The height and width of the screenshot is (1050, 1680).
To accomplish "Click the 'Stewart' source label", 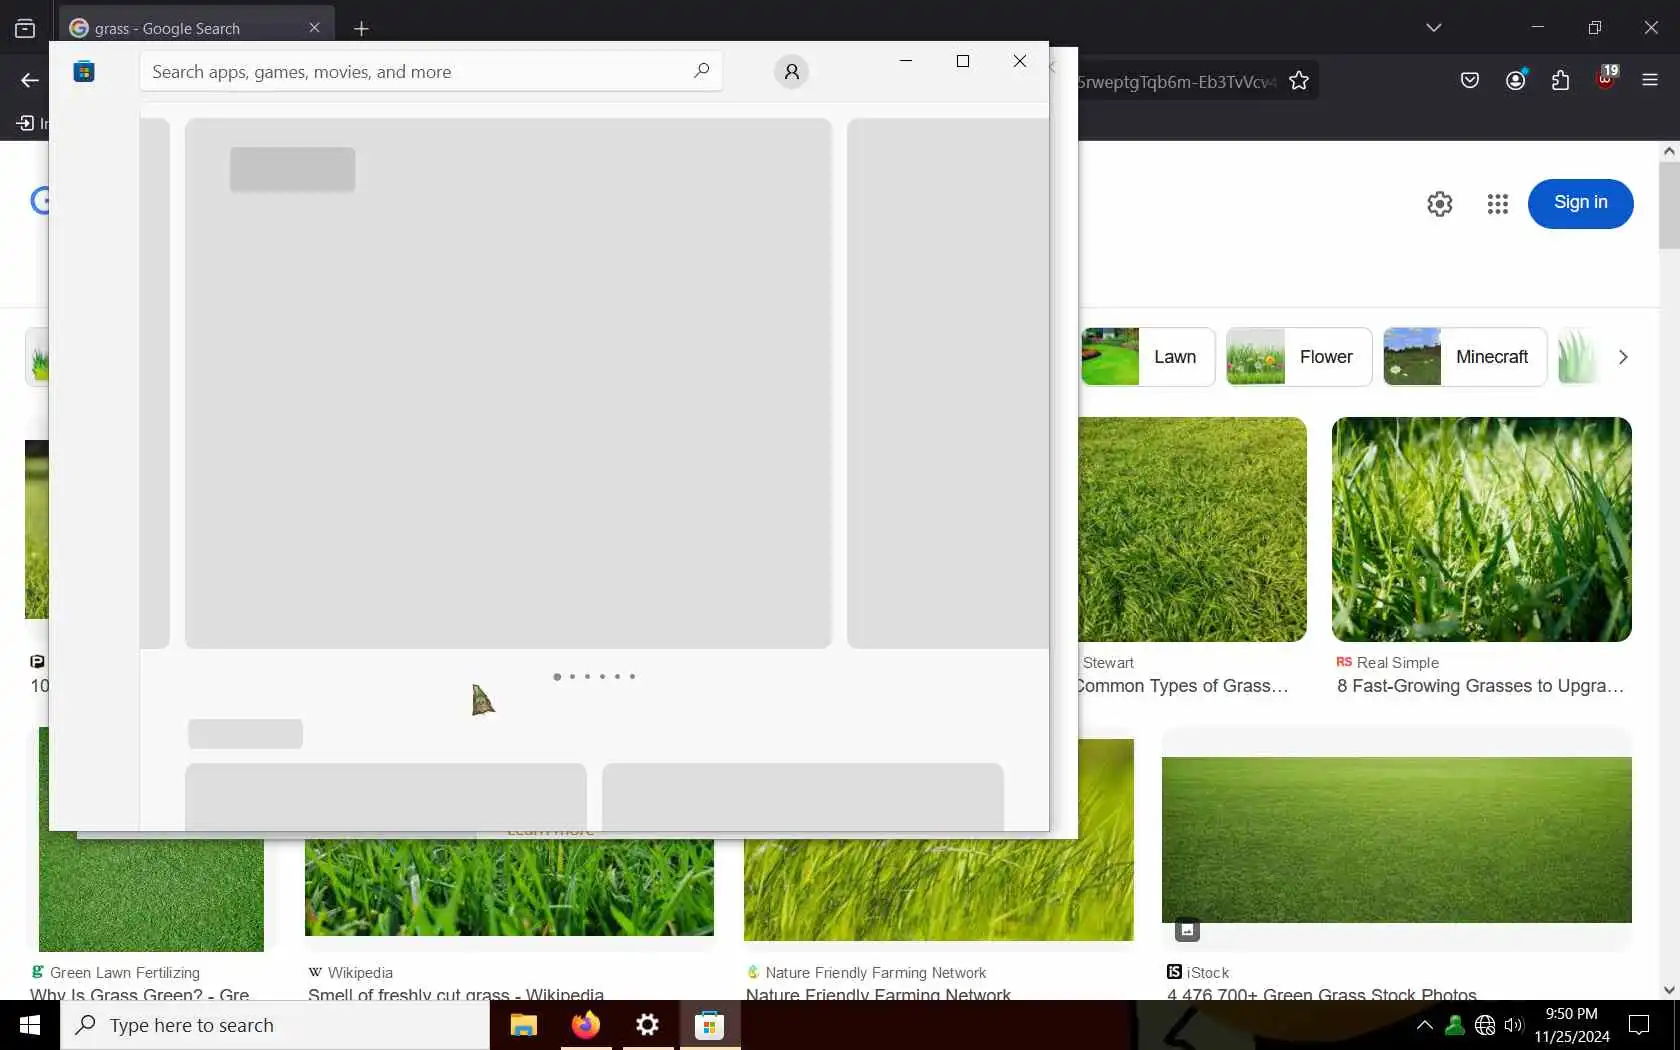I will [1108, 663].
